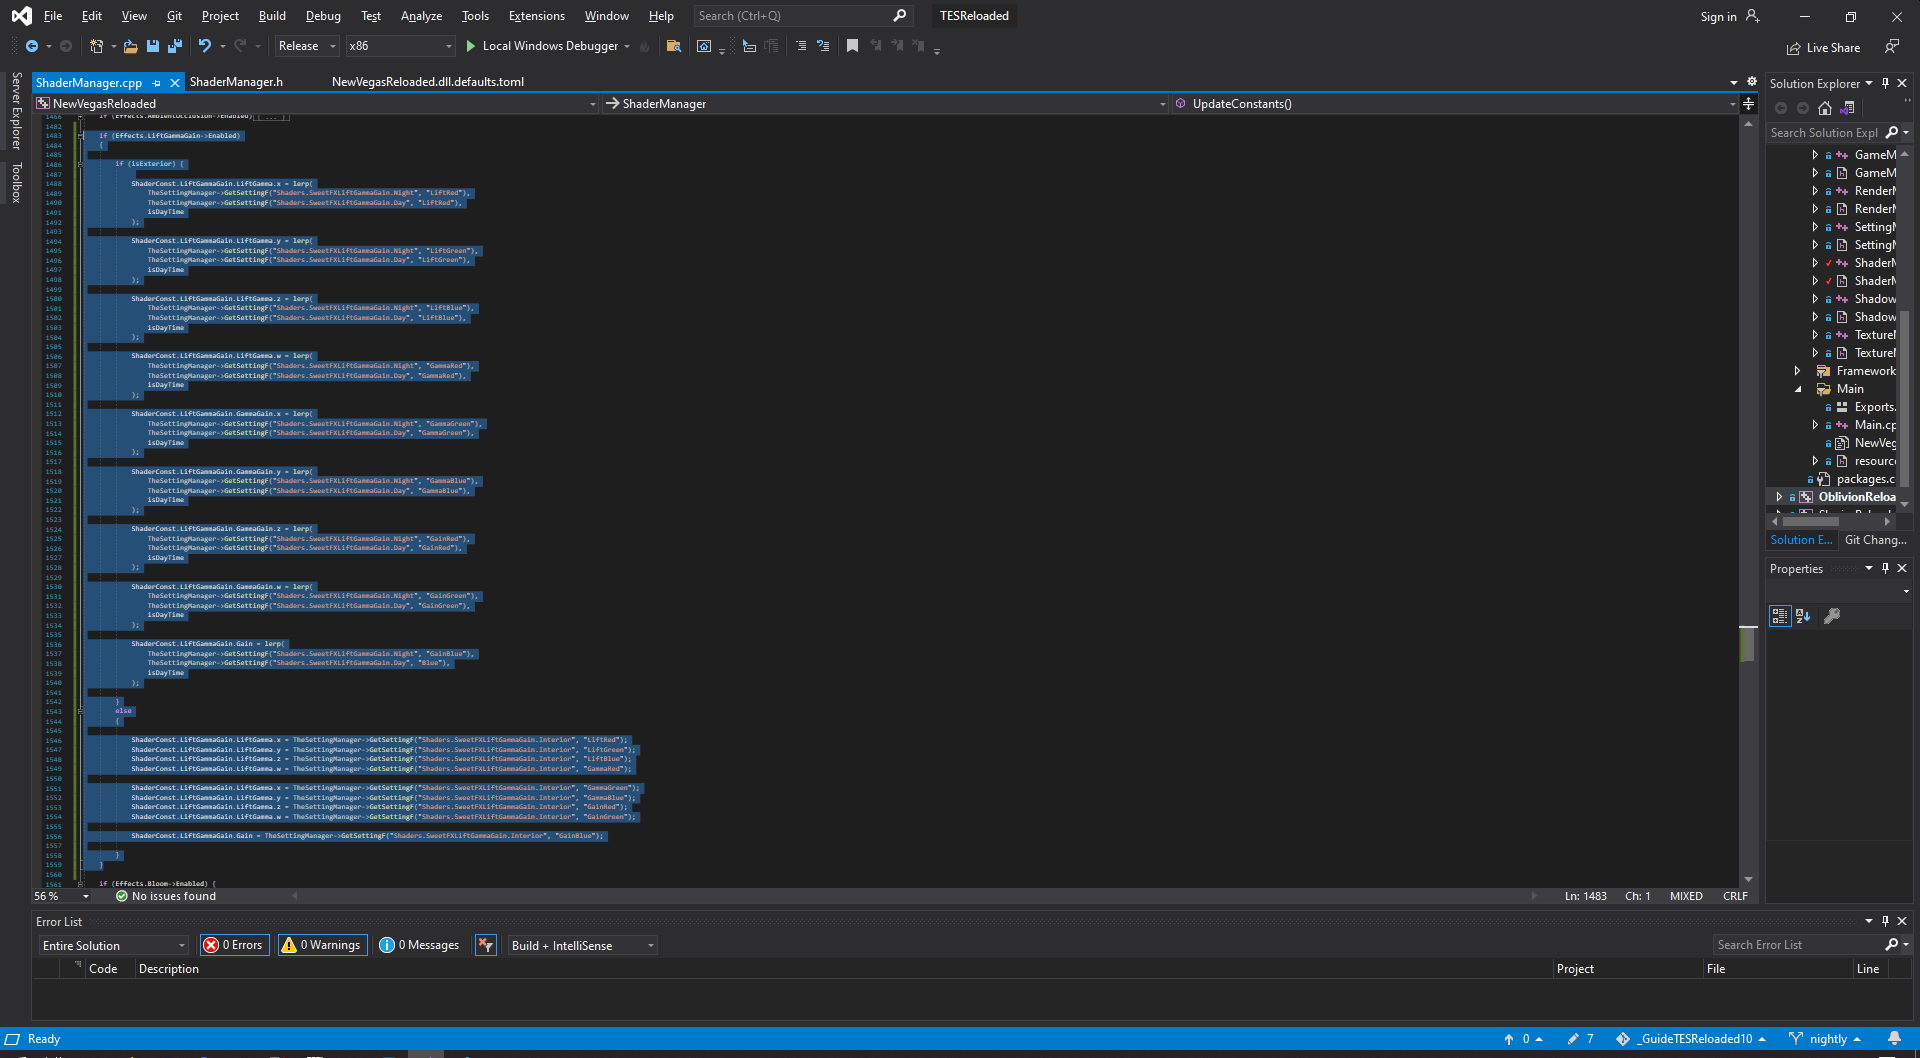Open the notifications bell icon
Screen dimensions: 1920x1058
click(x=1894, y=1039)
